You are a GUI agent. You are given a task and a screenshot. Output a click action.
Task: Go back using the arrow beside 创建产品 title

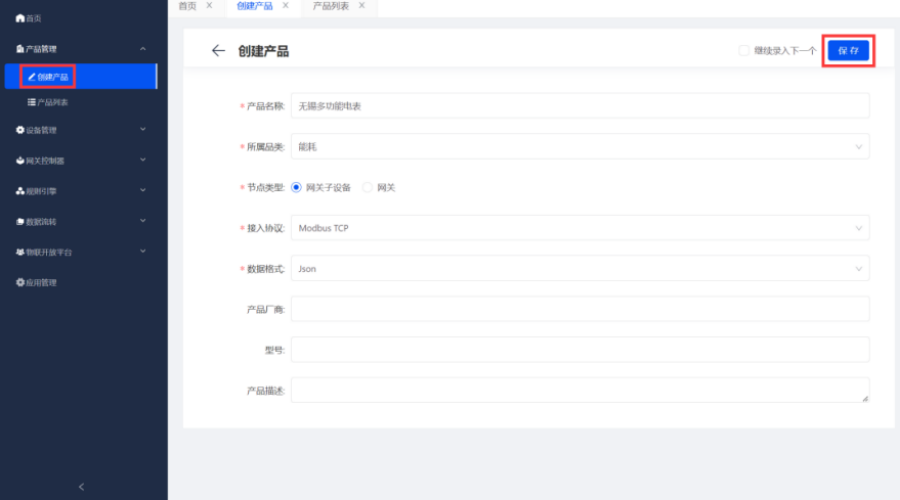pos(218,51)
